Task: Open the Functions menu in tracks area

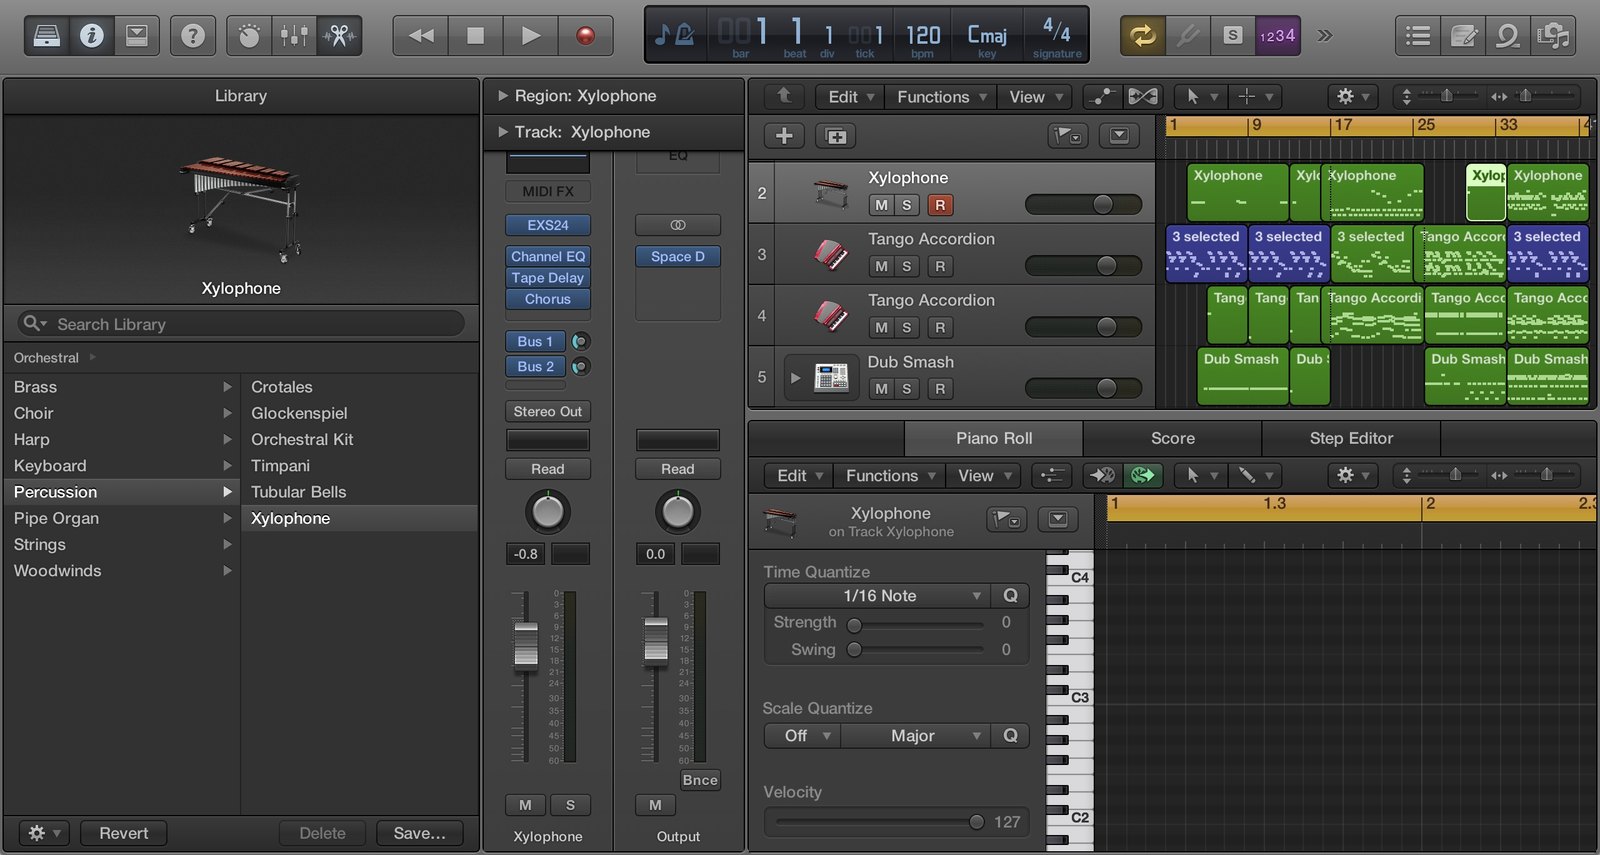Action: (x=942, y=97)
